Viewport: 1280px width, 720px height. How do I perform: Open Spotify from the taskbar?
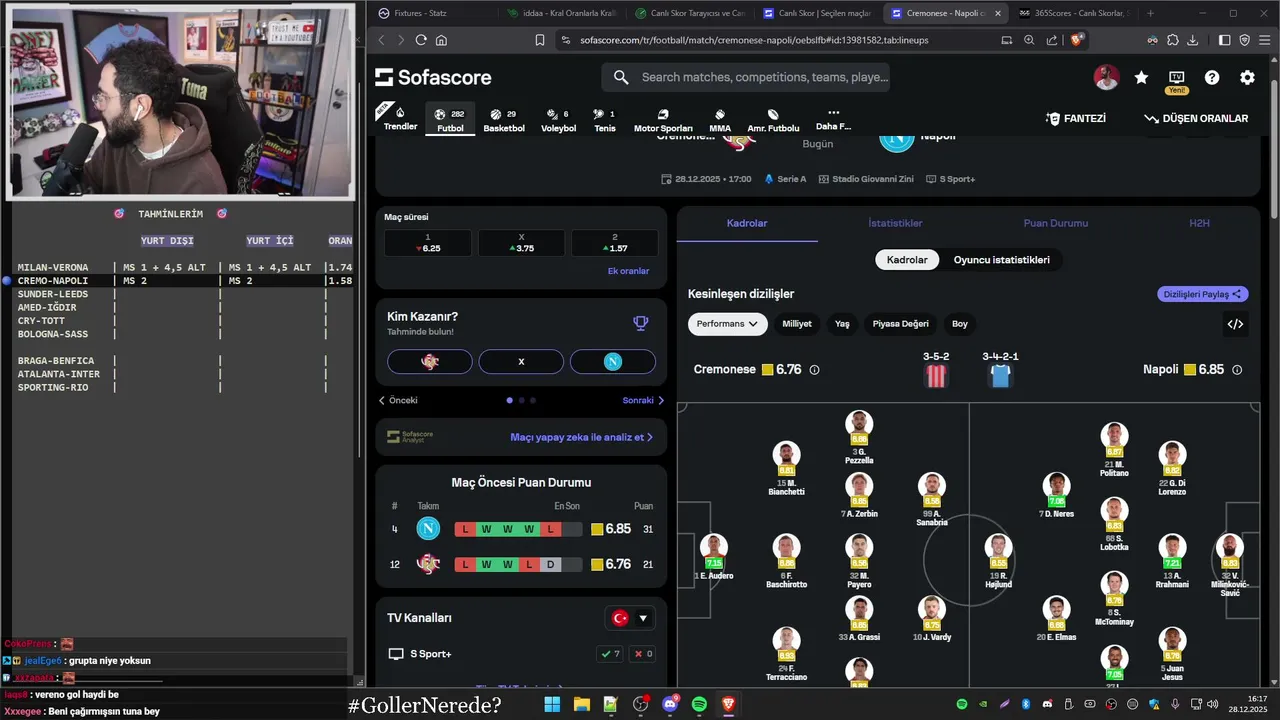[699, 704]
